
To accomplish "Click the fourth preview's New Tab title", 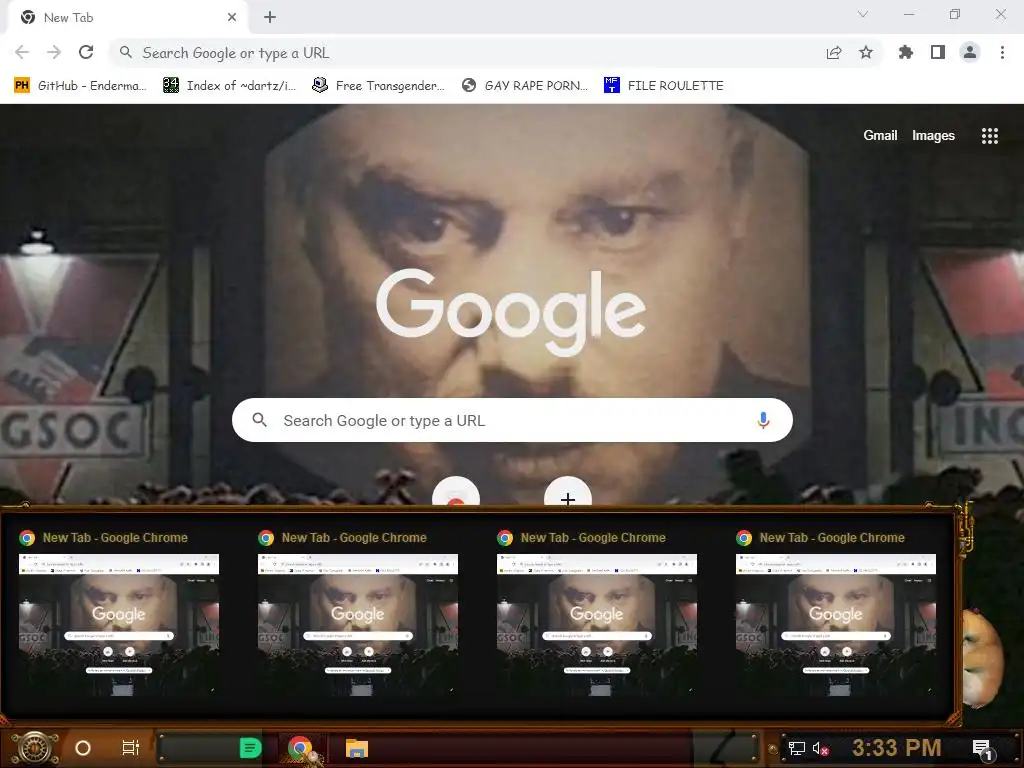I will 832,537.
